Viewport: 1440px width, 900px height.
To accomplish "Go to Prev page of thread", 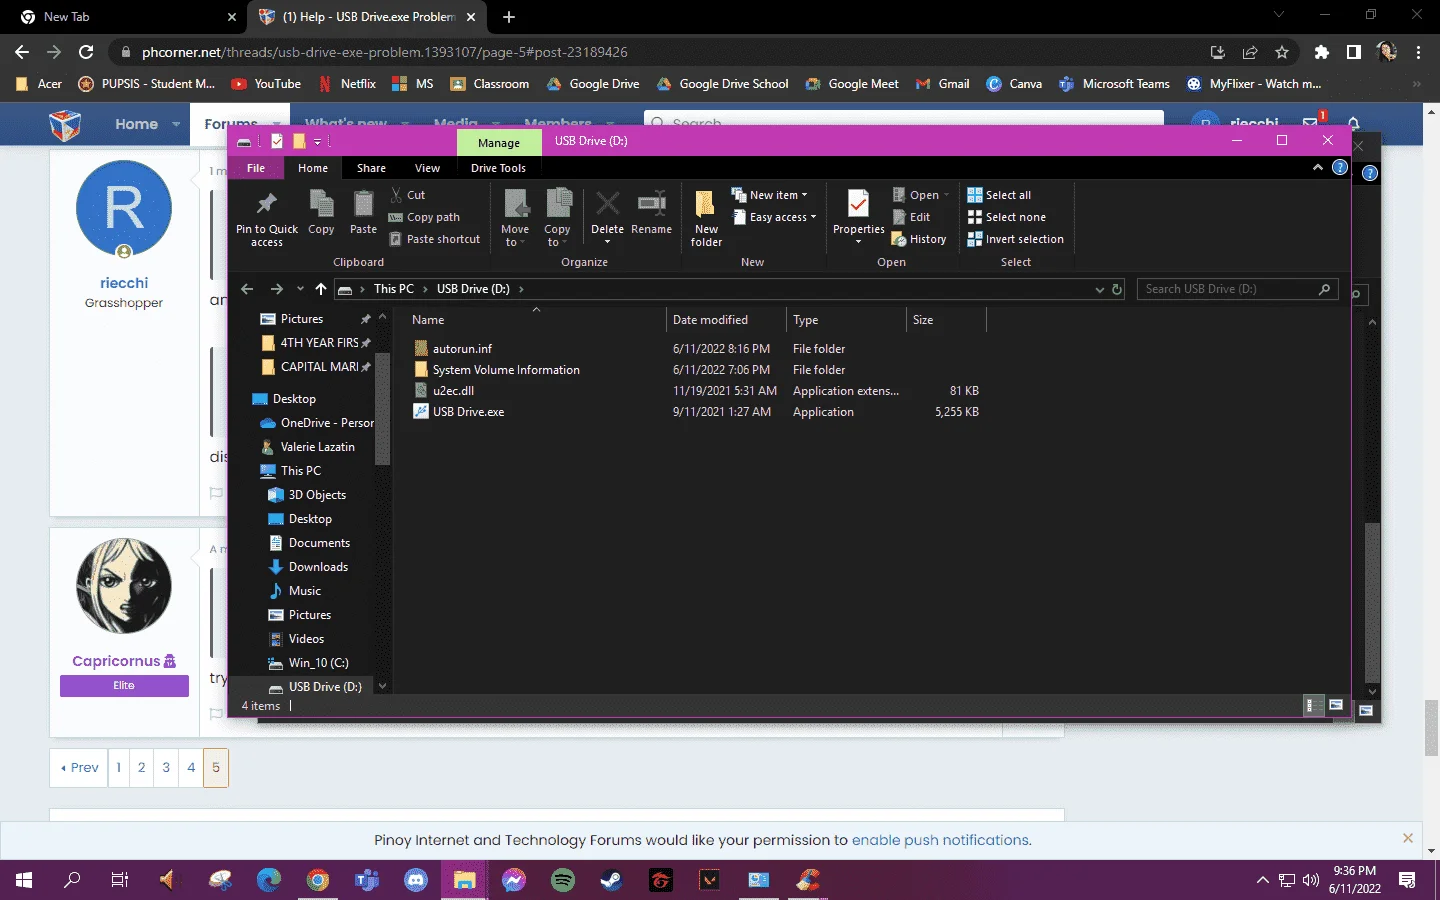I will (79, 767).
